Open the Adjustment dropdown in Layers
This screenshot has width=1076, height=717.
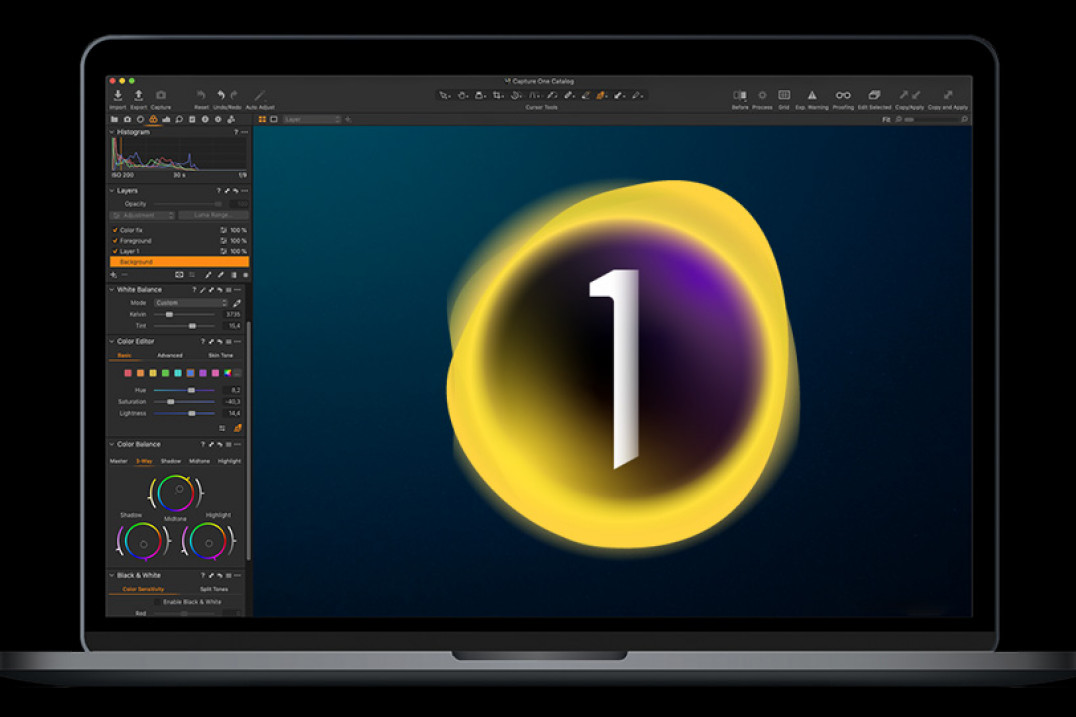coord(141,215)
